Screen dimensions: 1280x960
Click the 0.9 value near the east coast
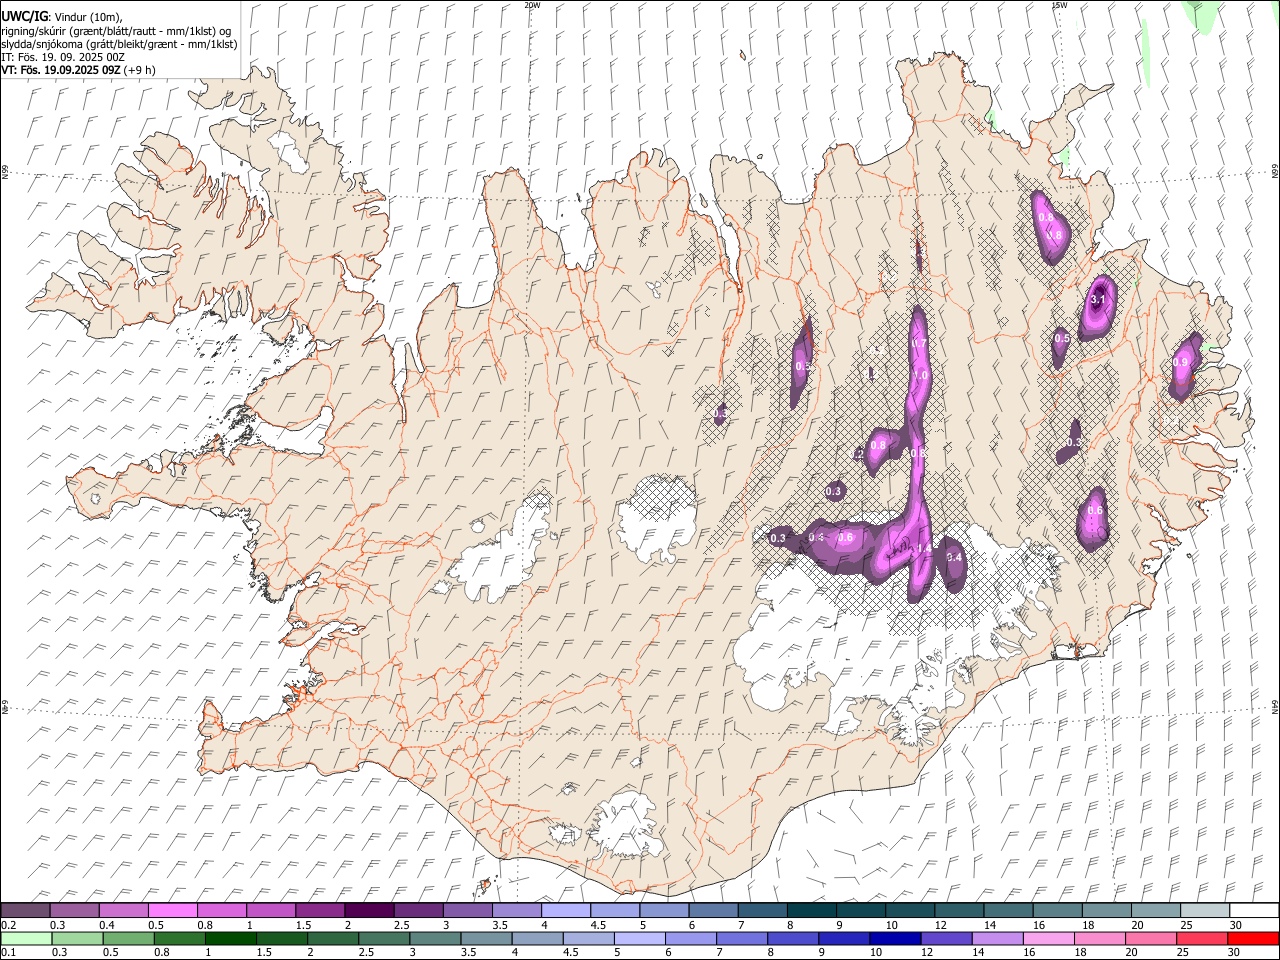coord(1181,363)
